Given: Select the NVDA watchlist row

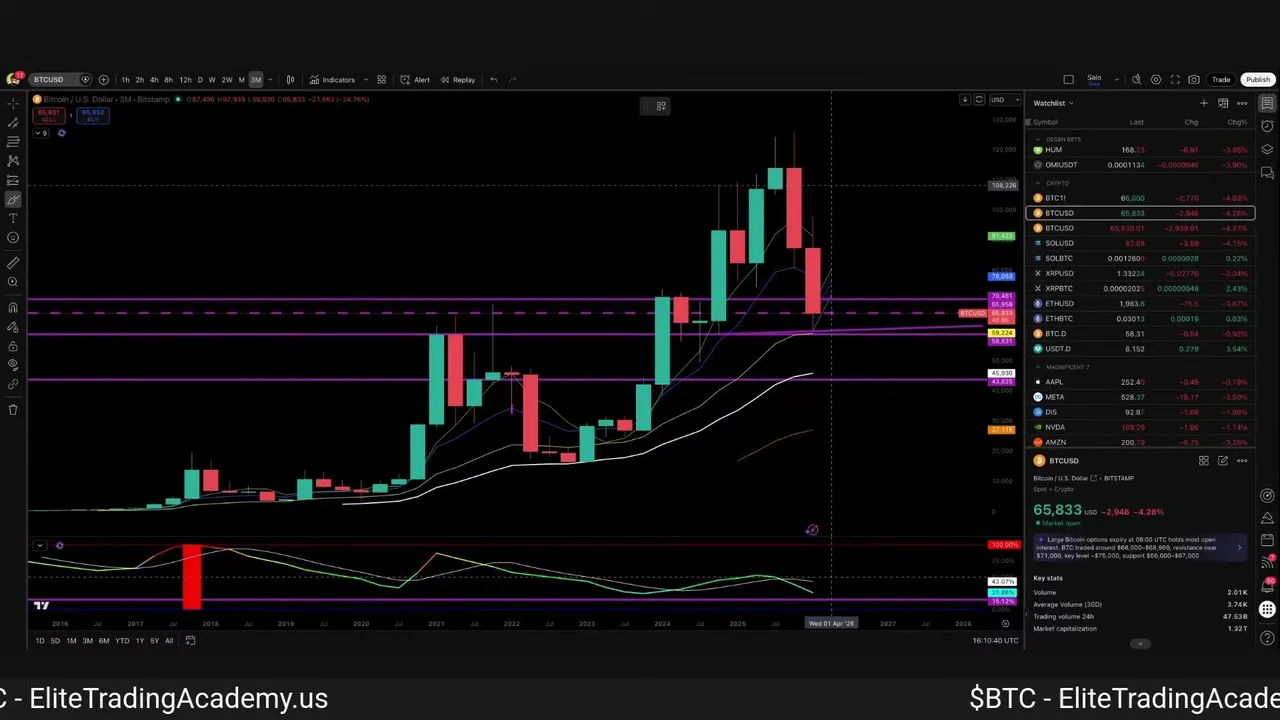Looking at the screenshot, I should 1140,427.
